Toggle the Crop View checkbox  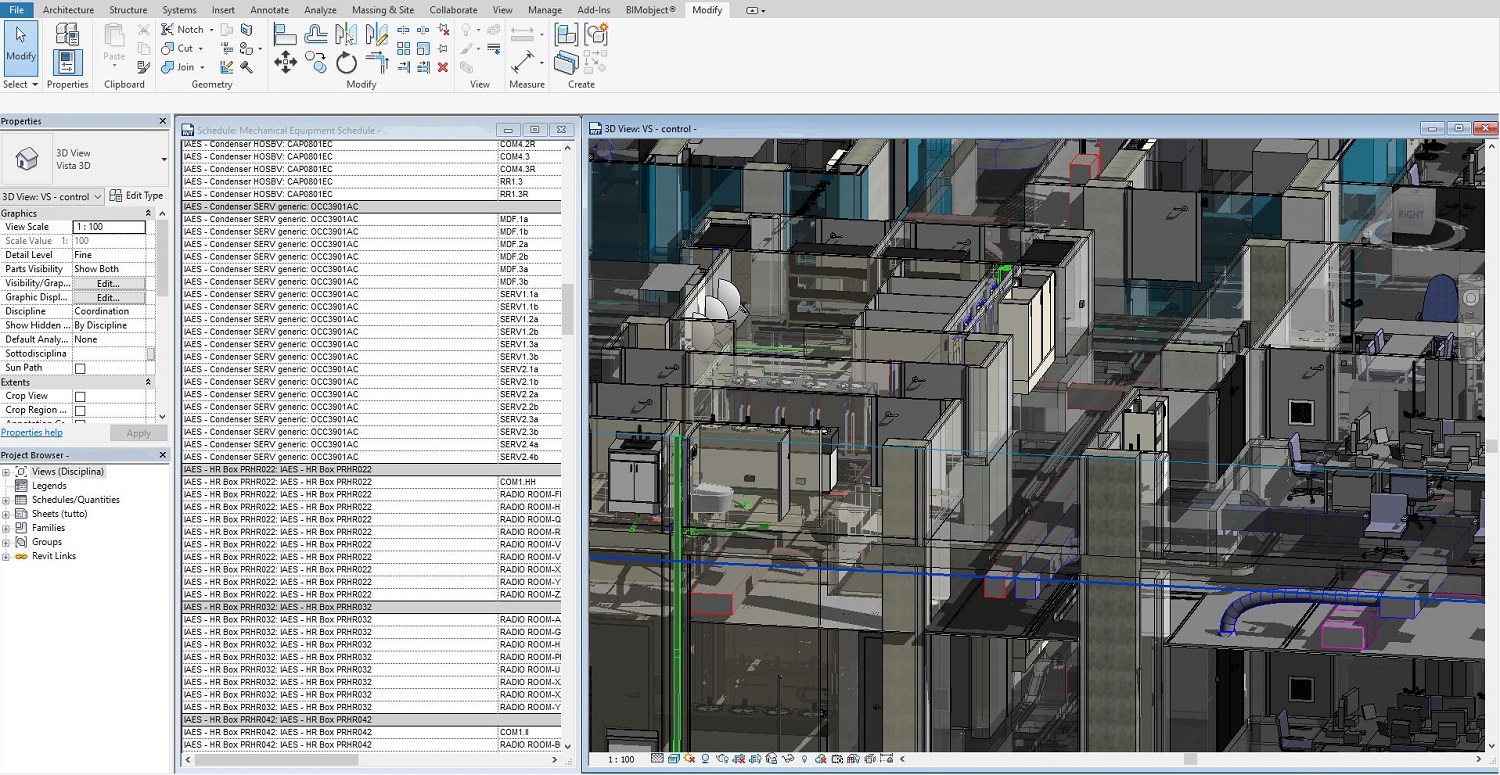pyautogui.click(x=80, y=396)
